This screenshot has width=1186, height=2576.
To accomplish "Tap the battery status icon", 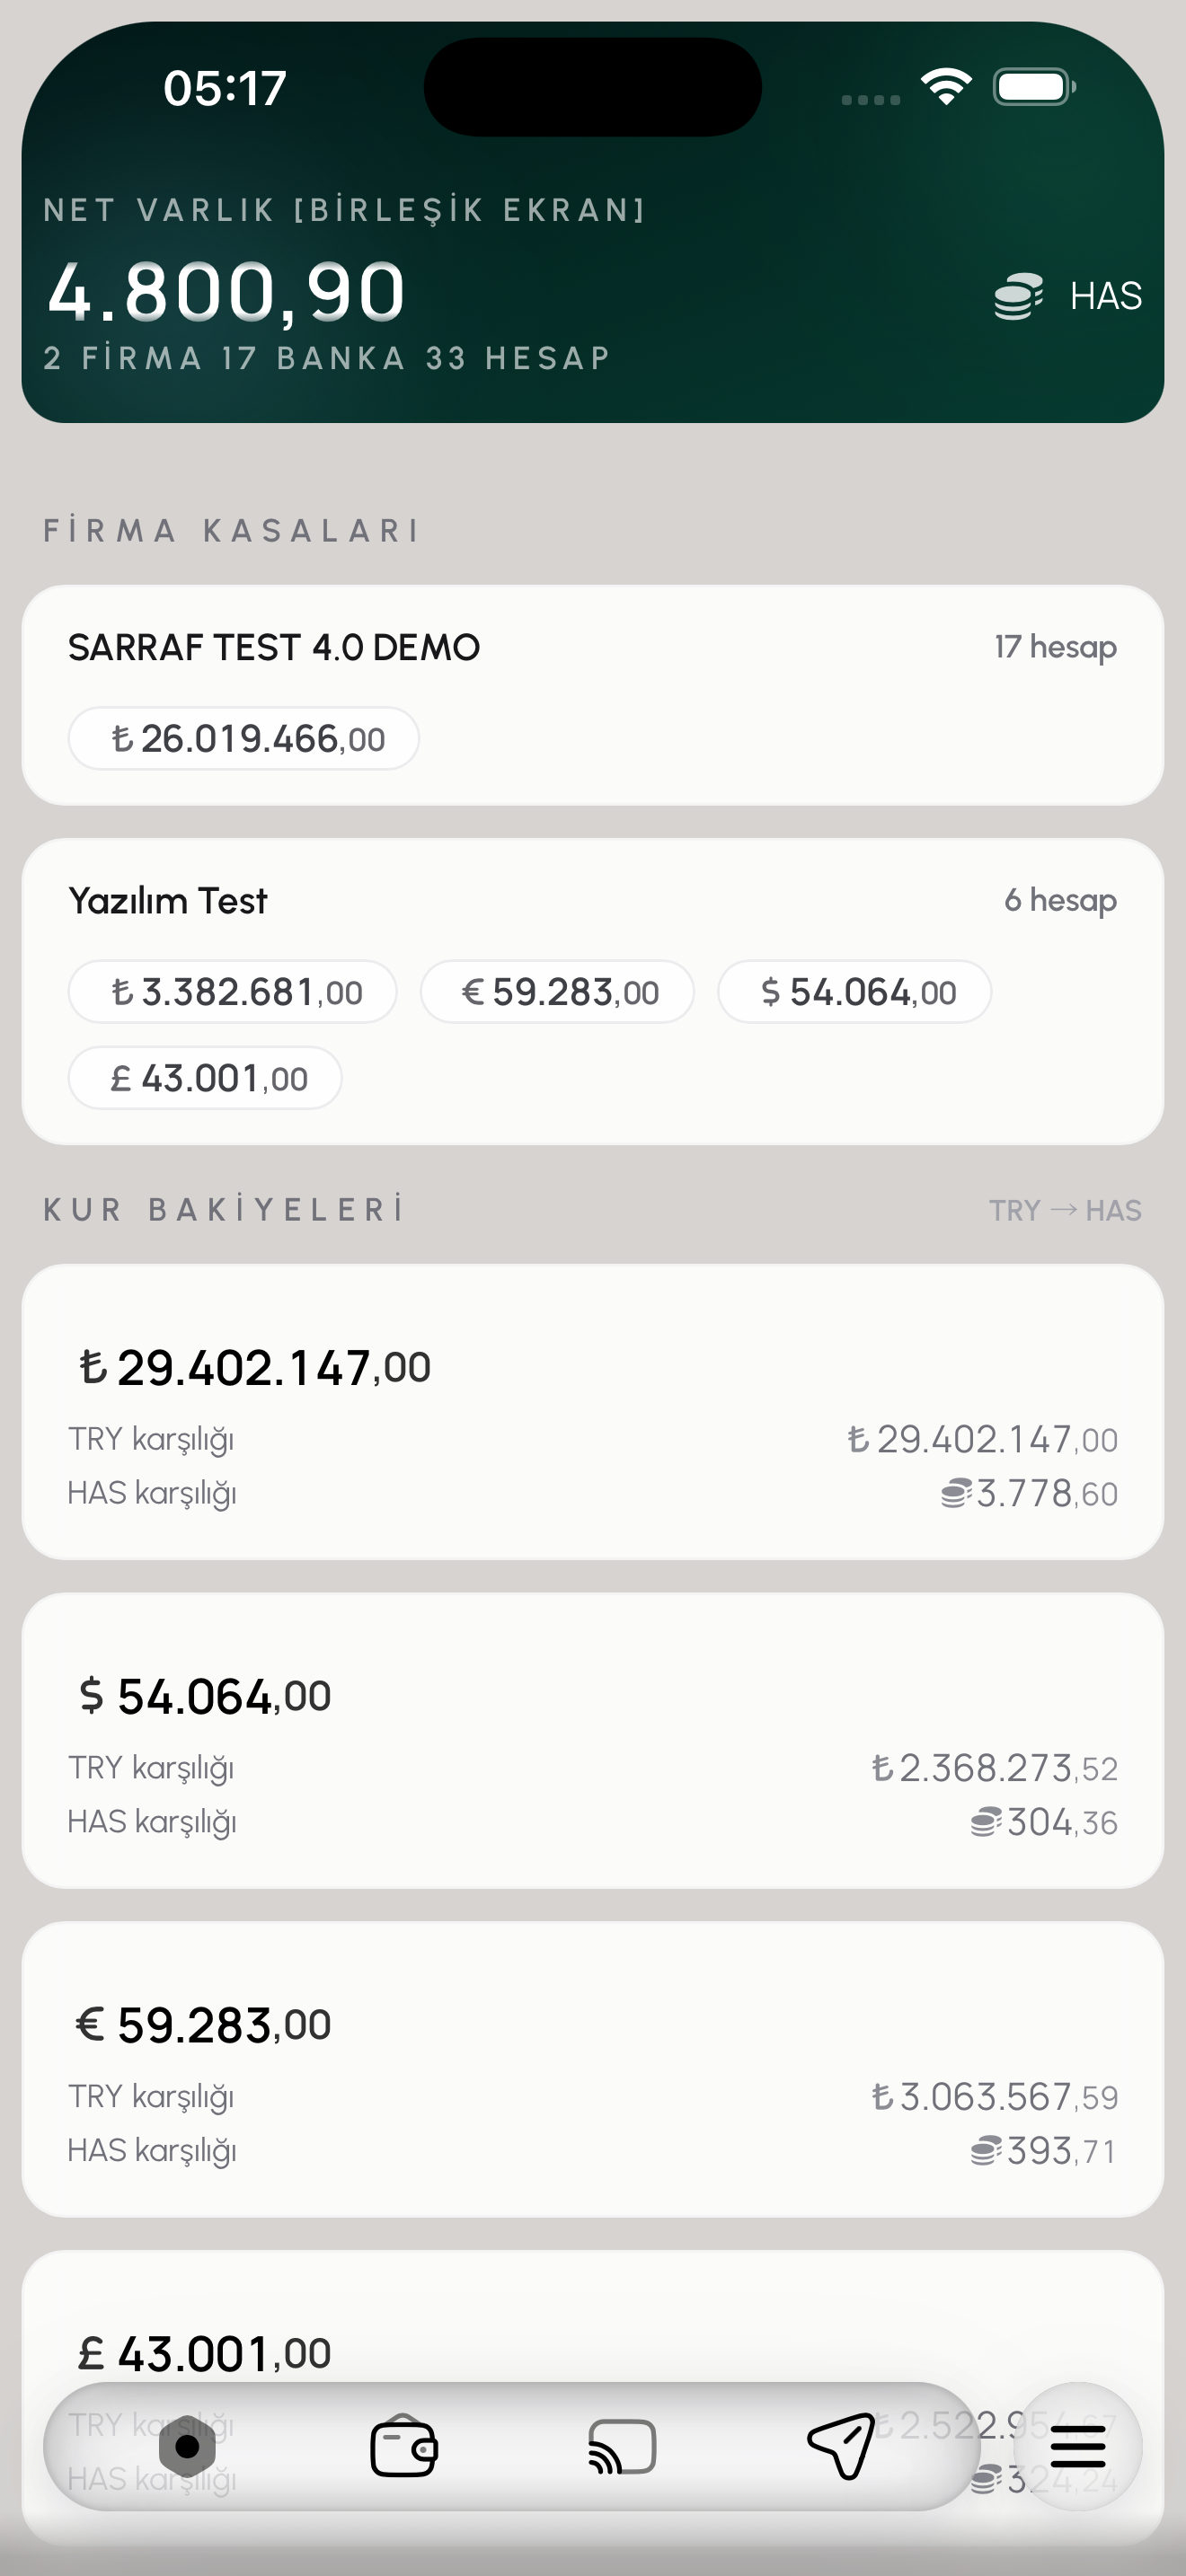I will pos(1034,87).
